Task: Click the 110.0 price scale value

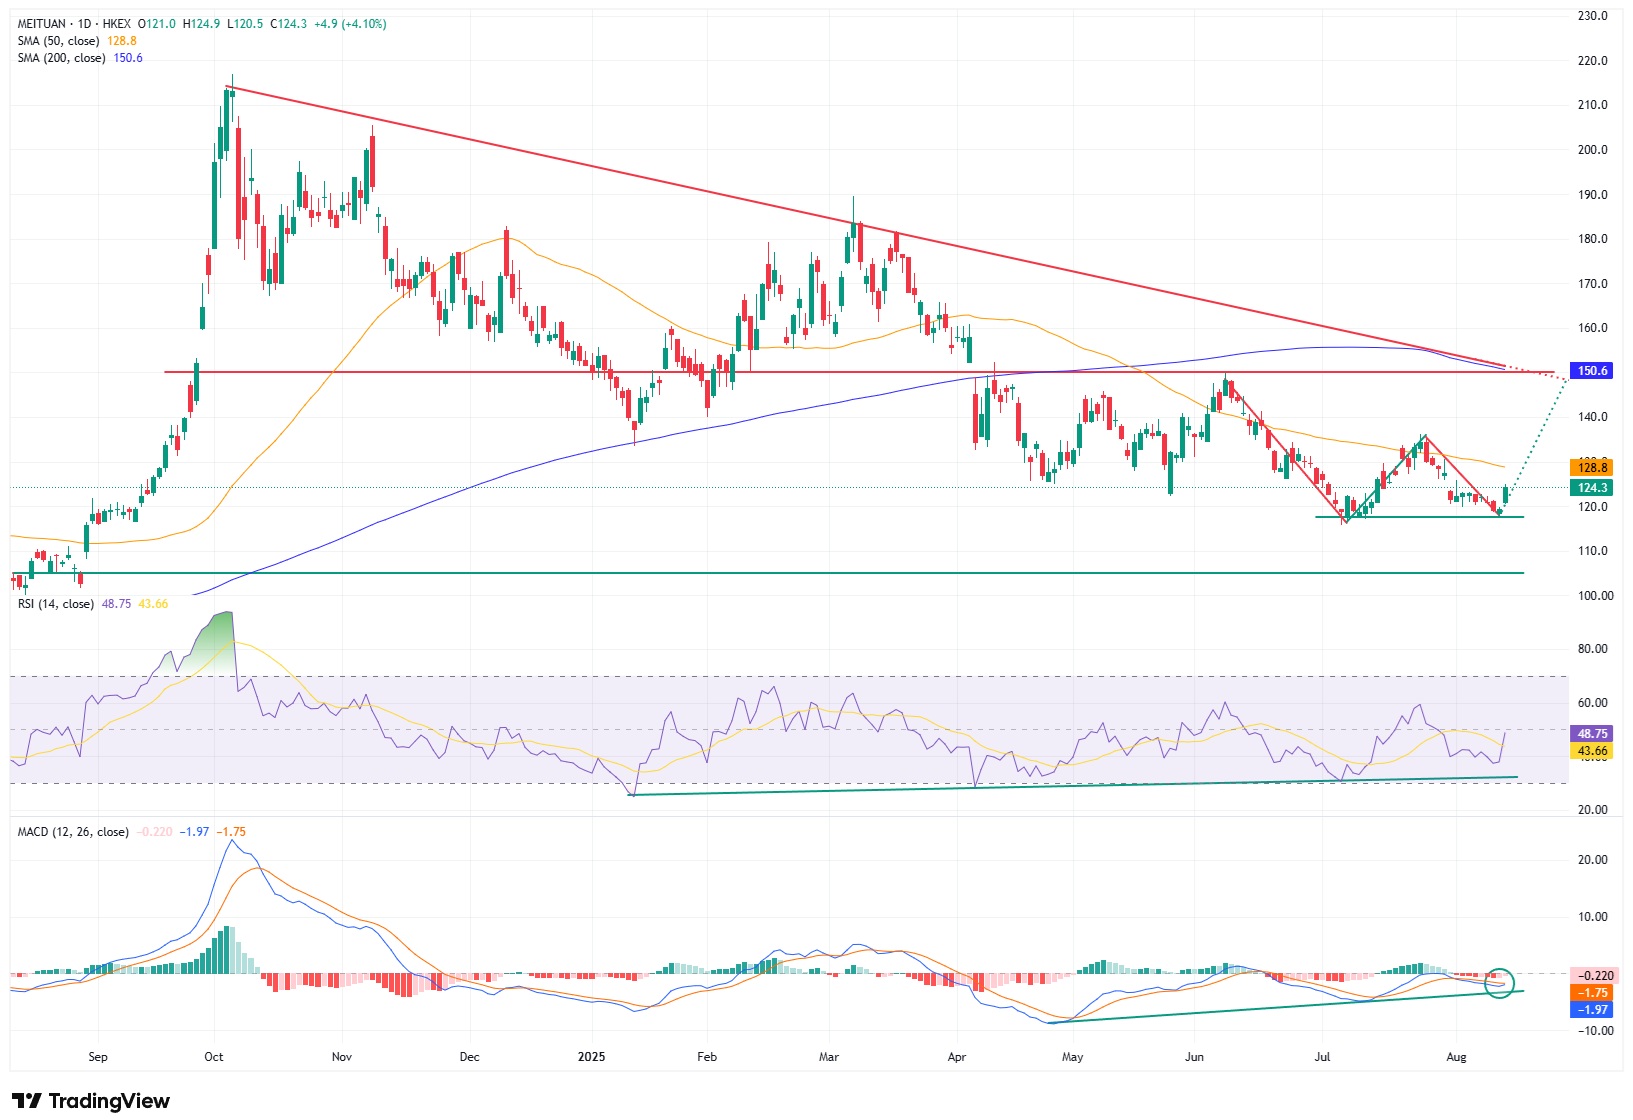Action: [x=1592, y=551]
